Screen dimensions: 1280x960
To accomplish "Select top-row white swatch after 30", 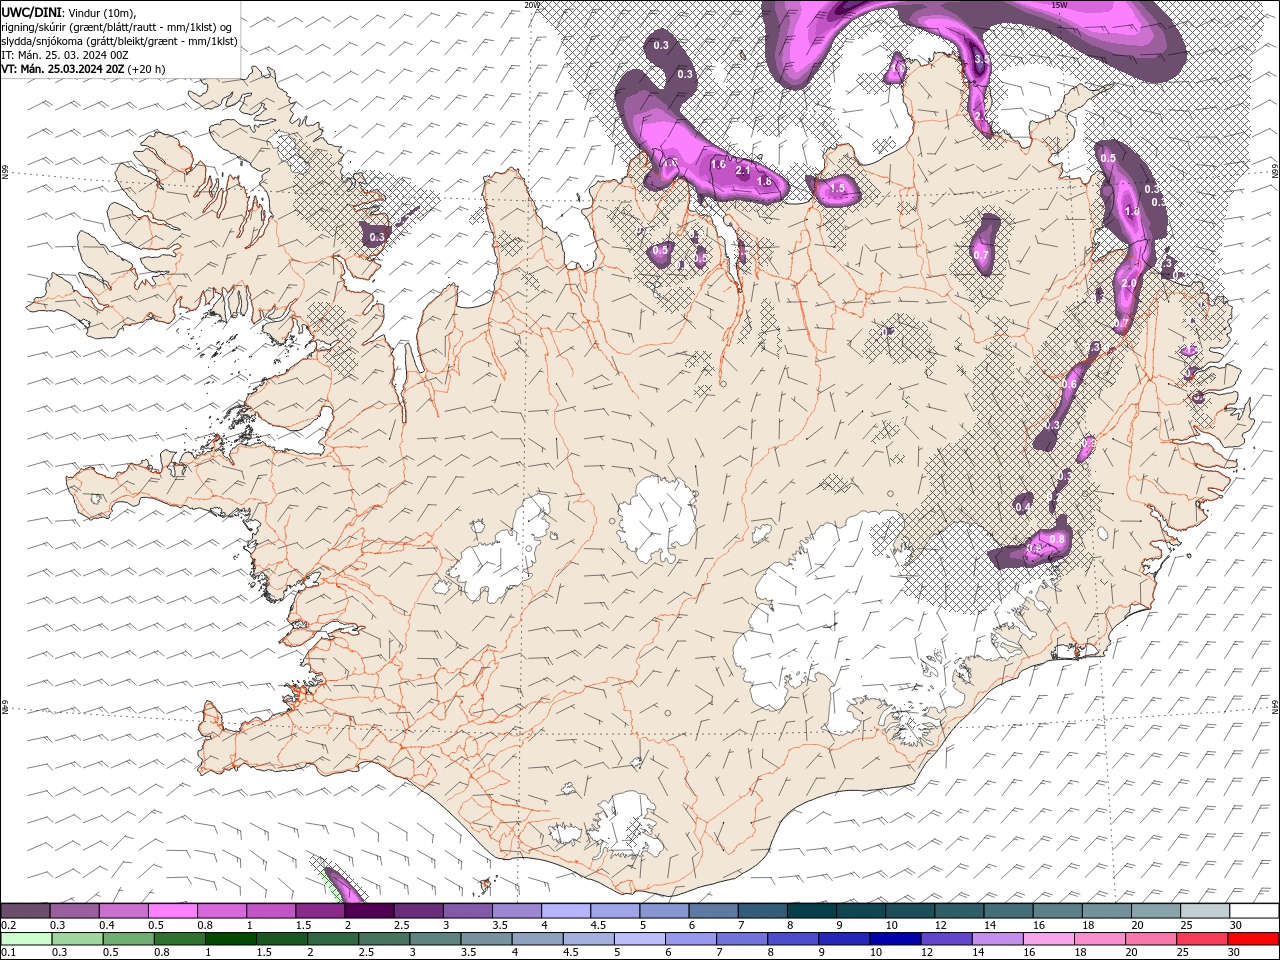I will 1253,910.
